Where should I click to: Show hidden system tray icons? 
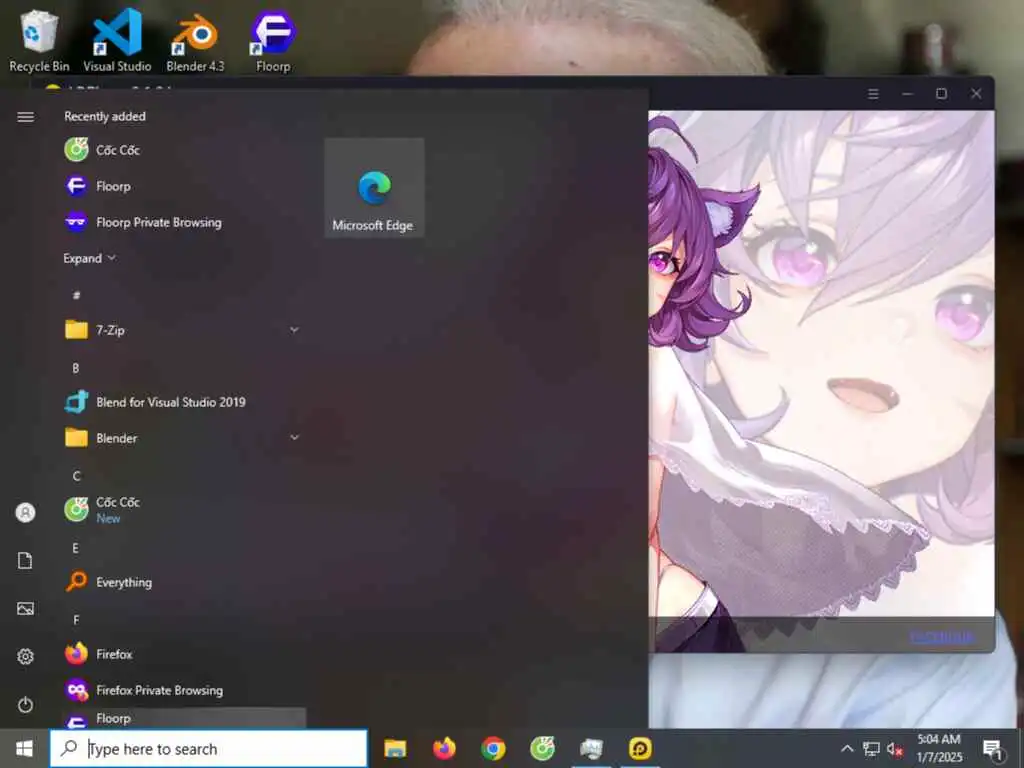point(847,749)
